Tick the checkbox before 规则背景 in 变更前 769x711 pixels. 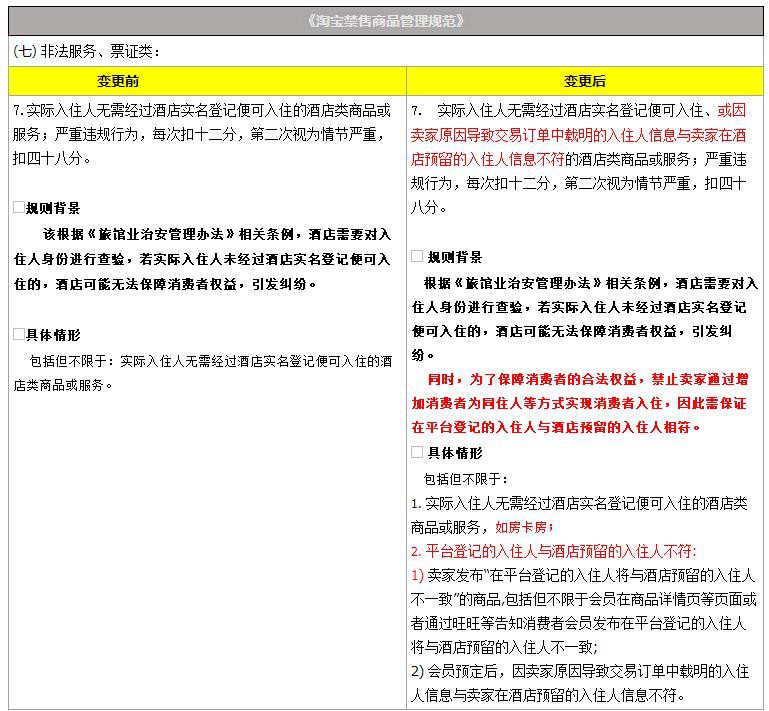tap(19, 207)
